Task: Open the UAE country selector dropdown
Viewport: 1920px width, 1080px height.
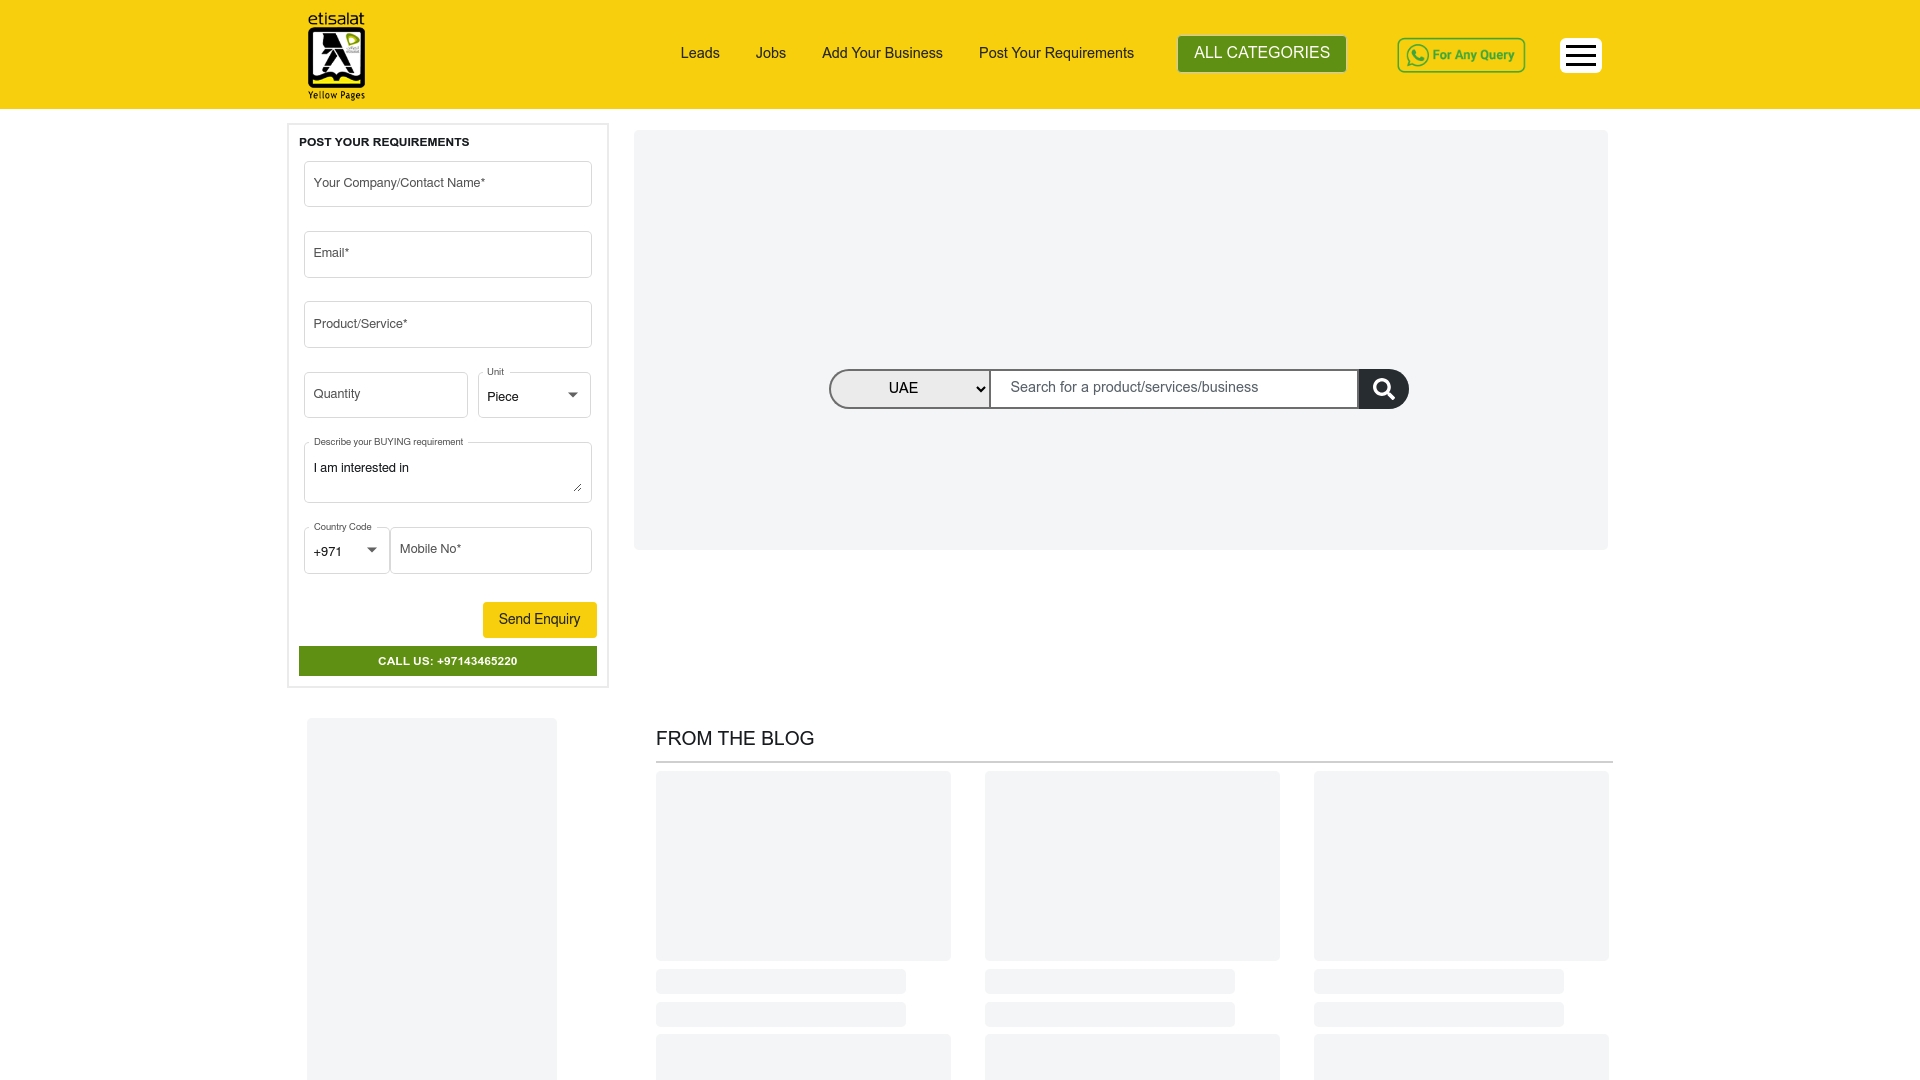Action: click(x=908, y=388)
